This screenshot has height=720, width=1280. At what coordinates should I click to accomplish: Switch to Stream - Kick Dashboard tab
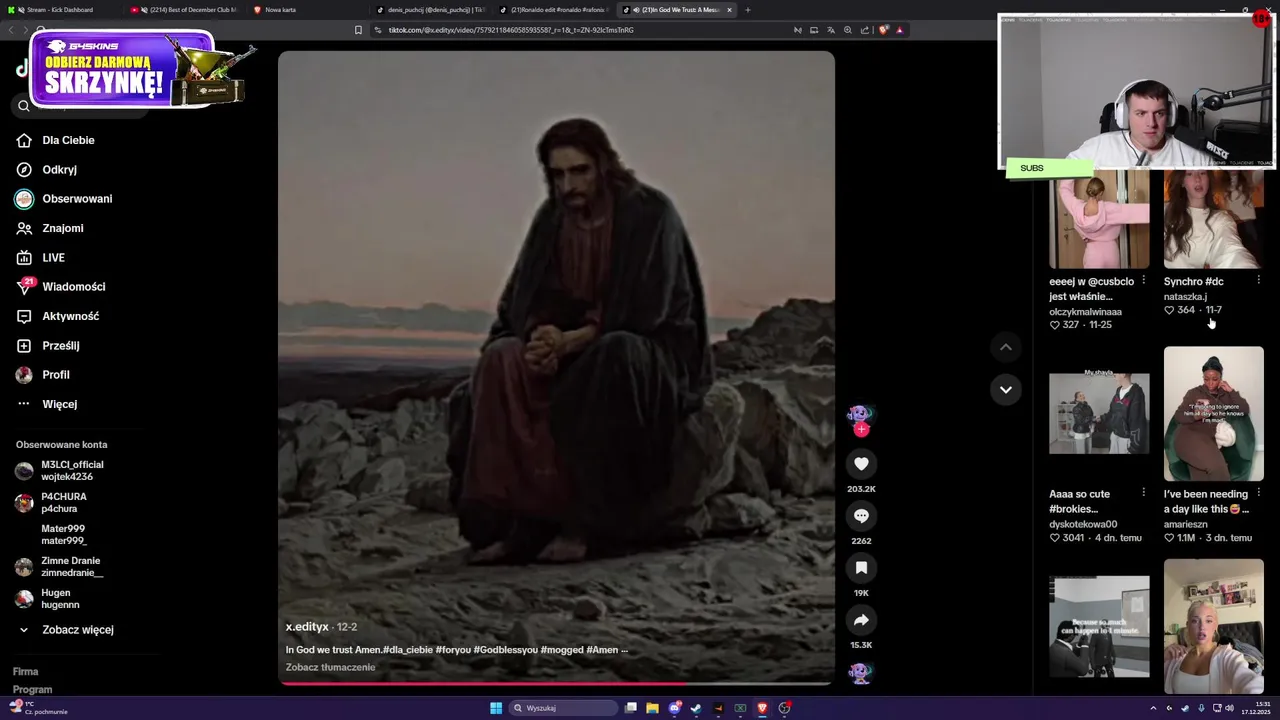click(58, 10)
